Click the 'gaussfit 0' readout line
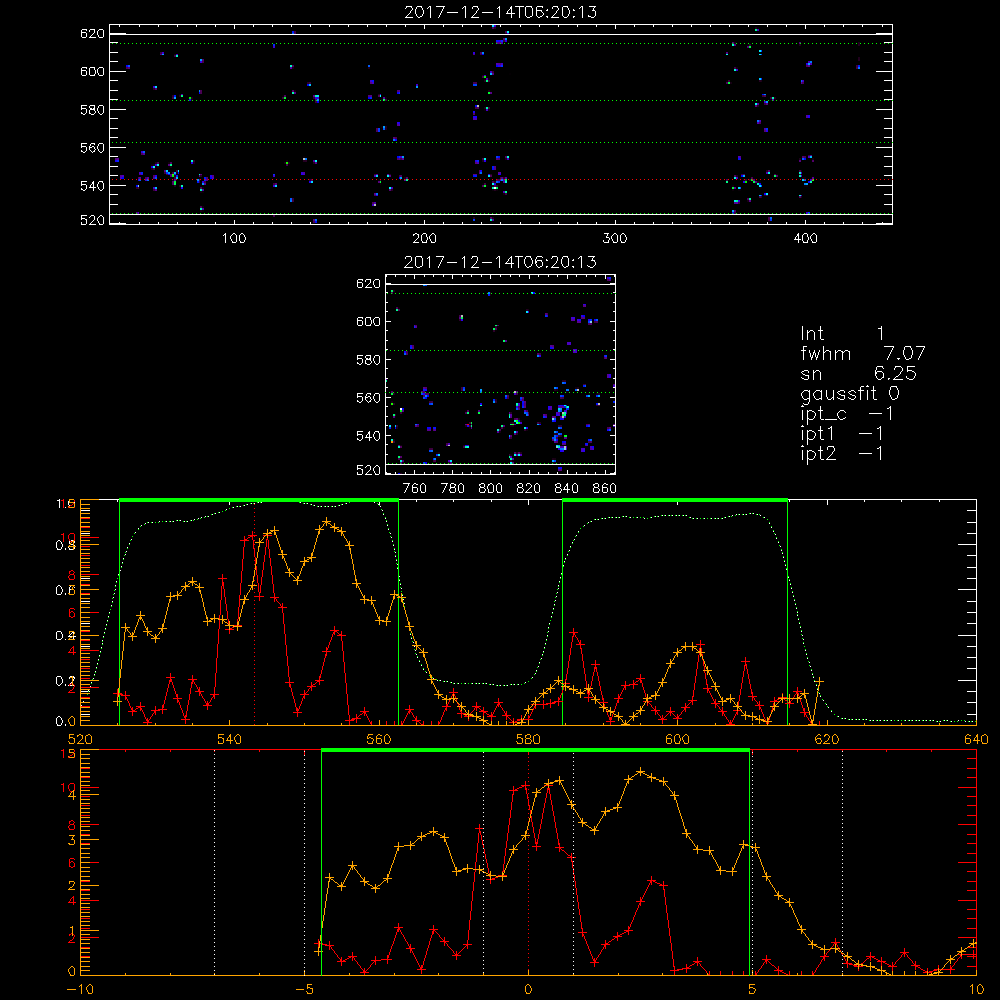 [849, 393]
